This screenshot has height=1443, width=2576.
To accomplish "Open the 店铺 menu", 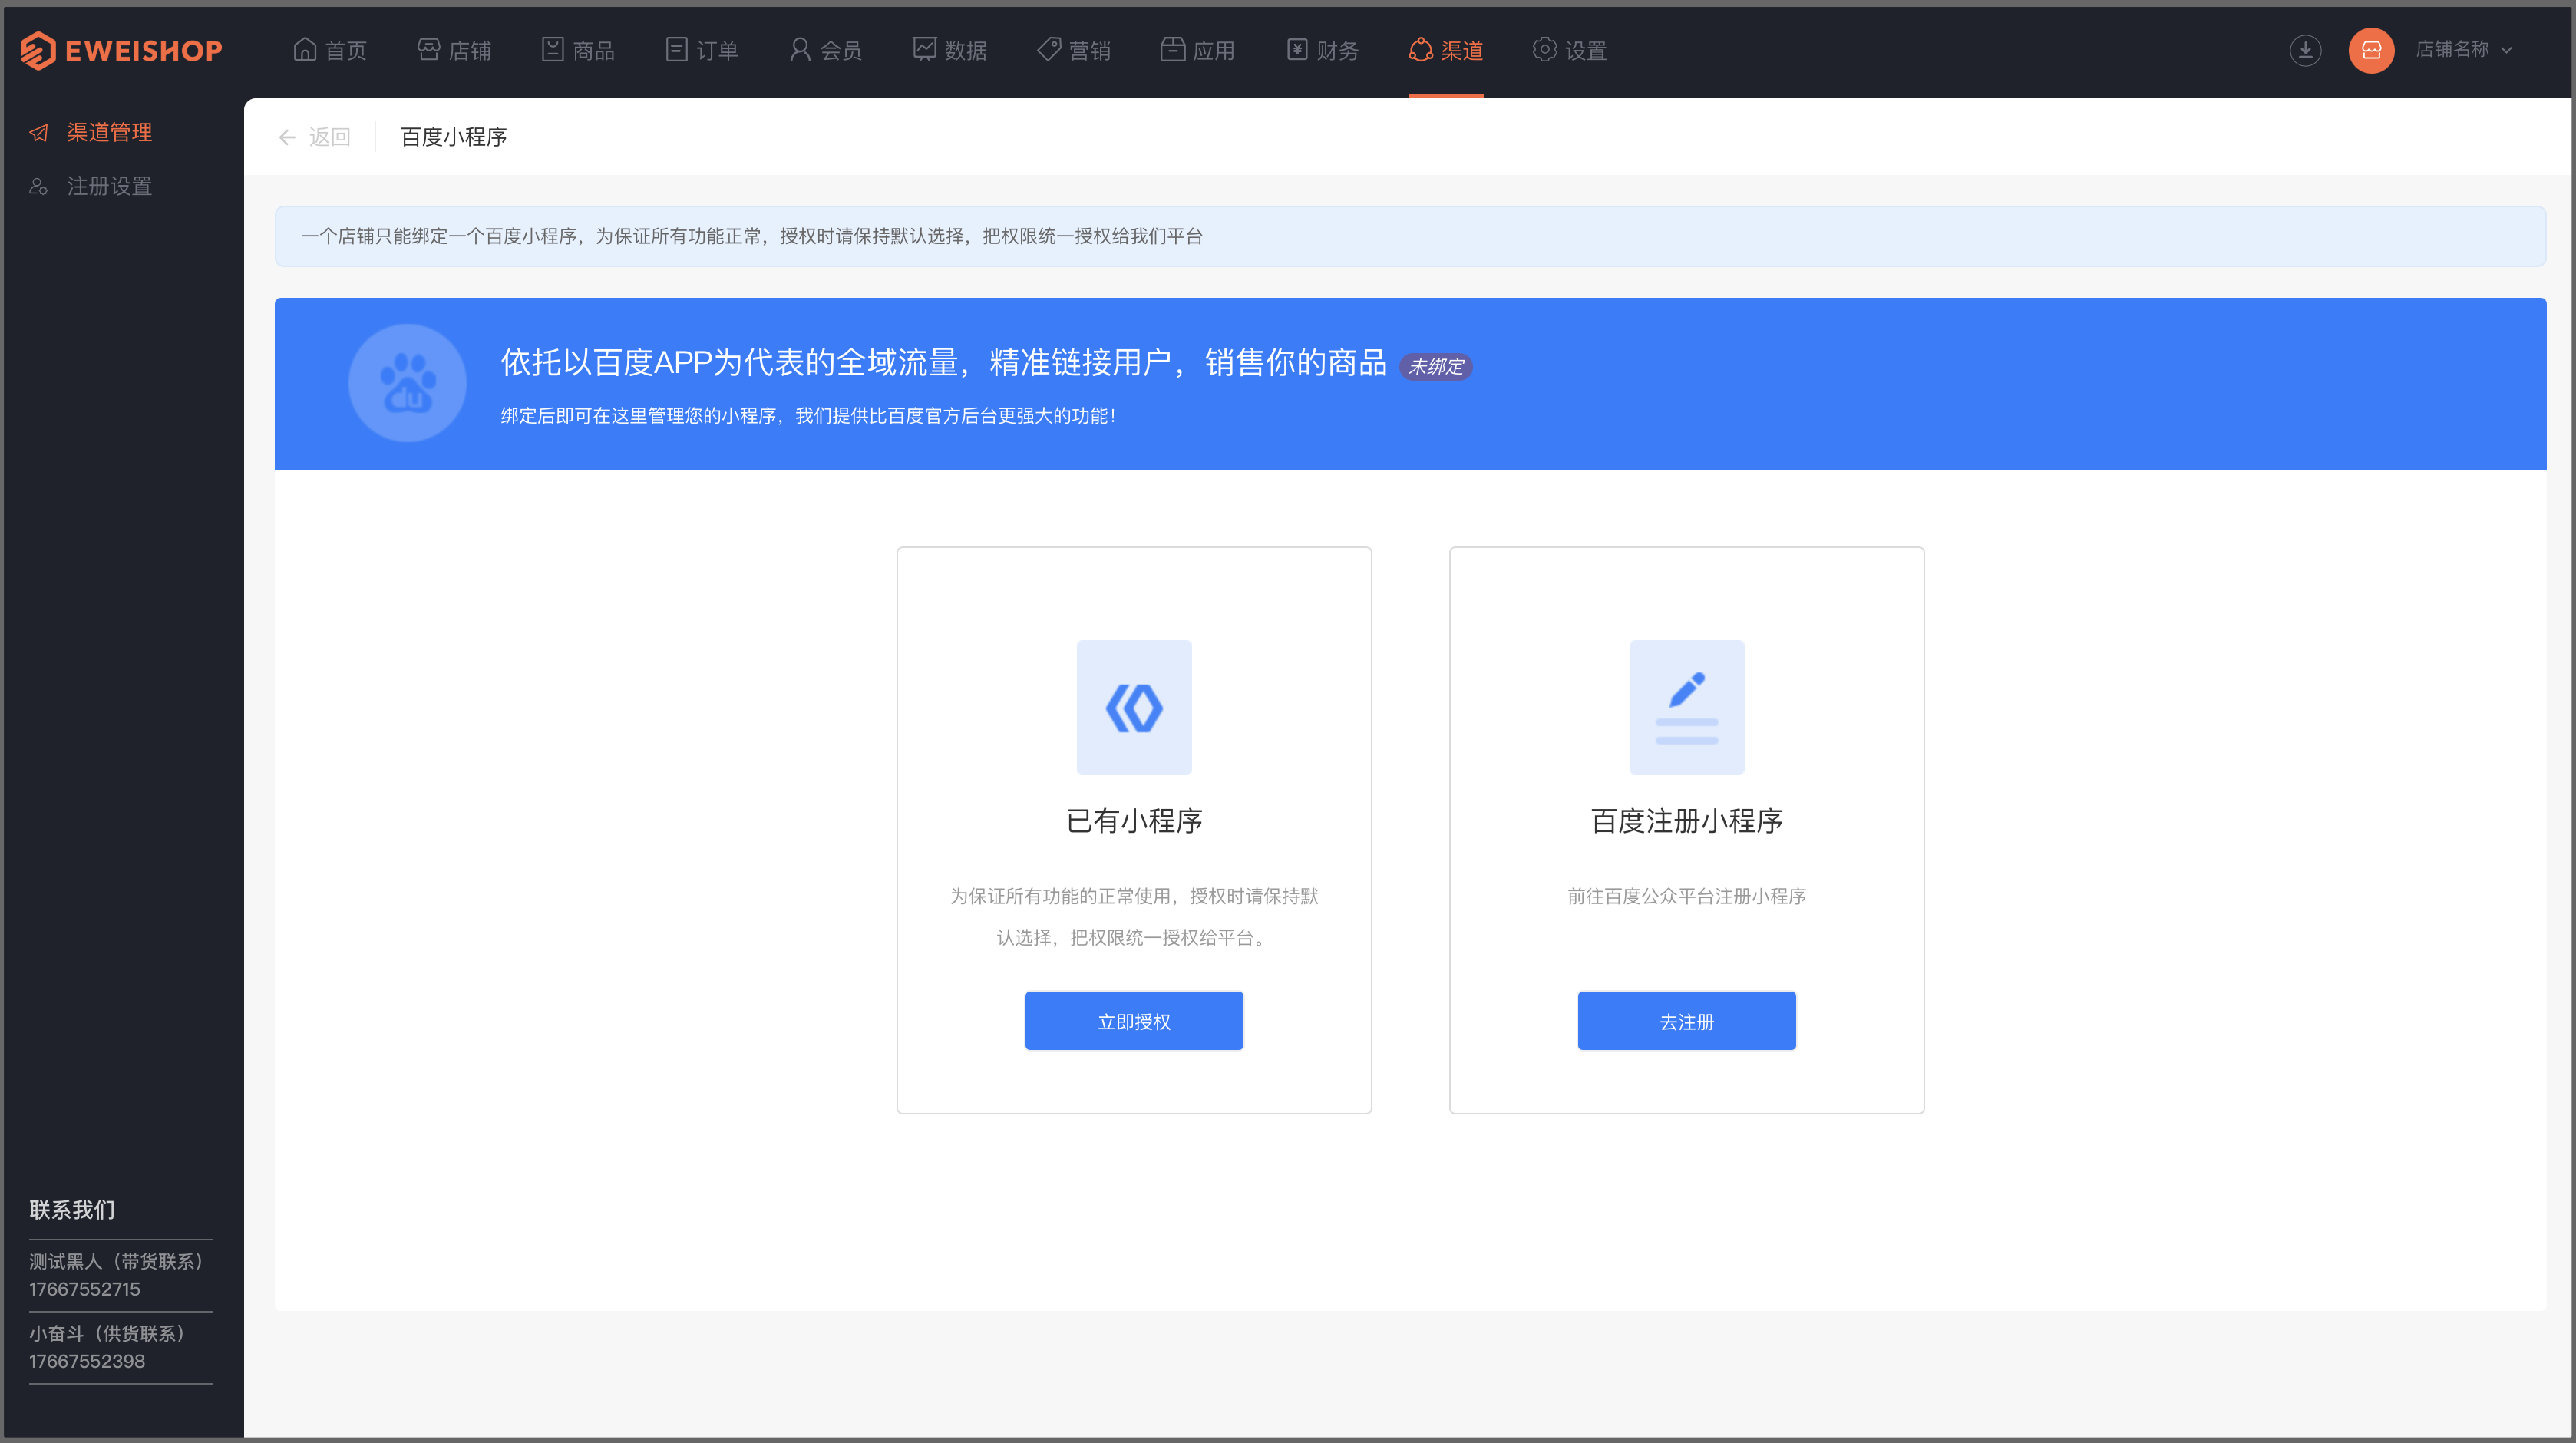I will [x=454, y=50].
